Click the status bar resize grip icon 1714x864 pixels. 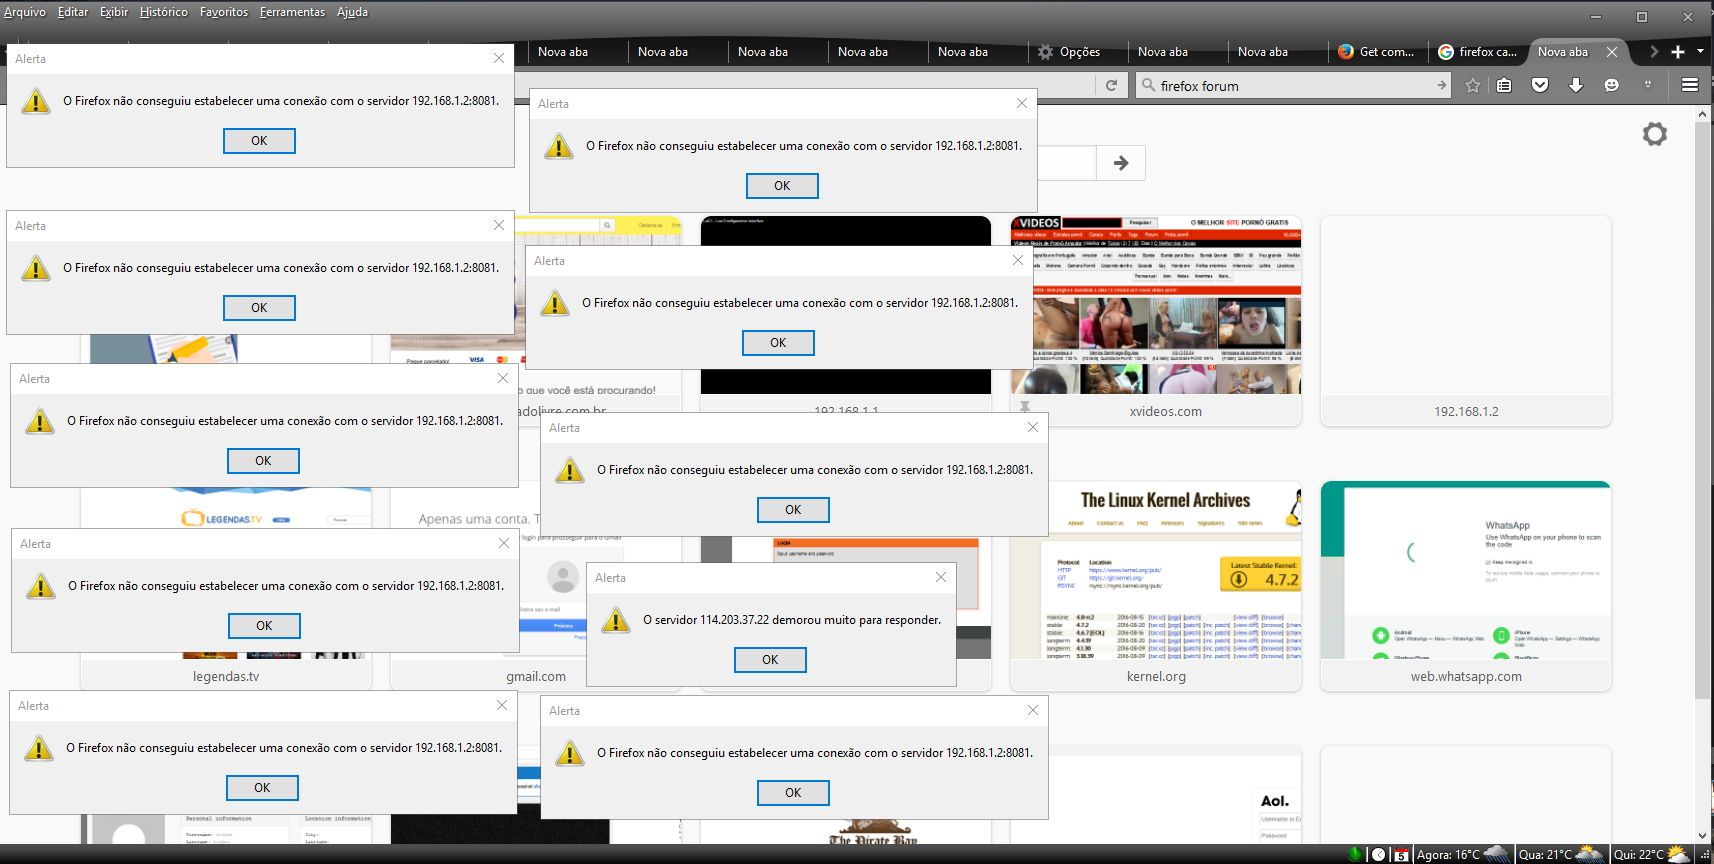pyautogui.click(x=1704, y=855)
